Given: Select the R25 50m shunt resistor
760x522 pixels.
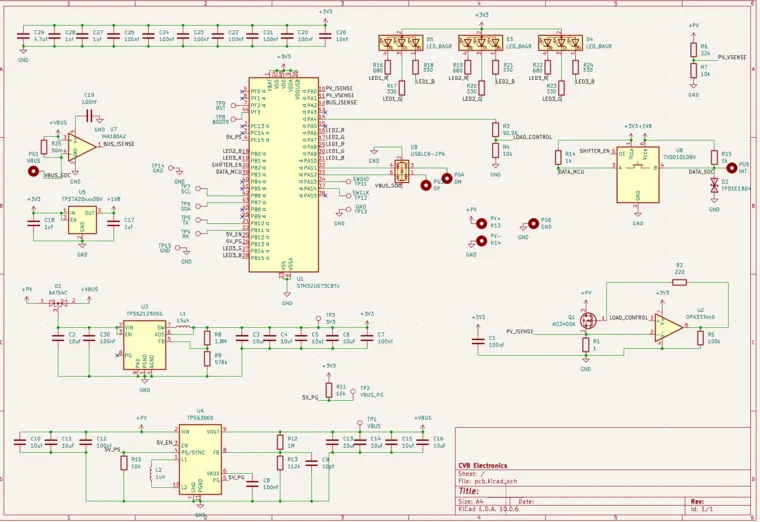Looking at the screenshot, I should 44,147.
